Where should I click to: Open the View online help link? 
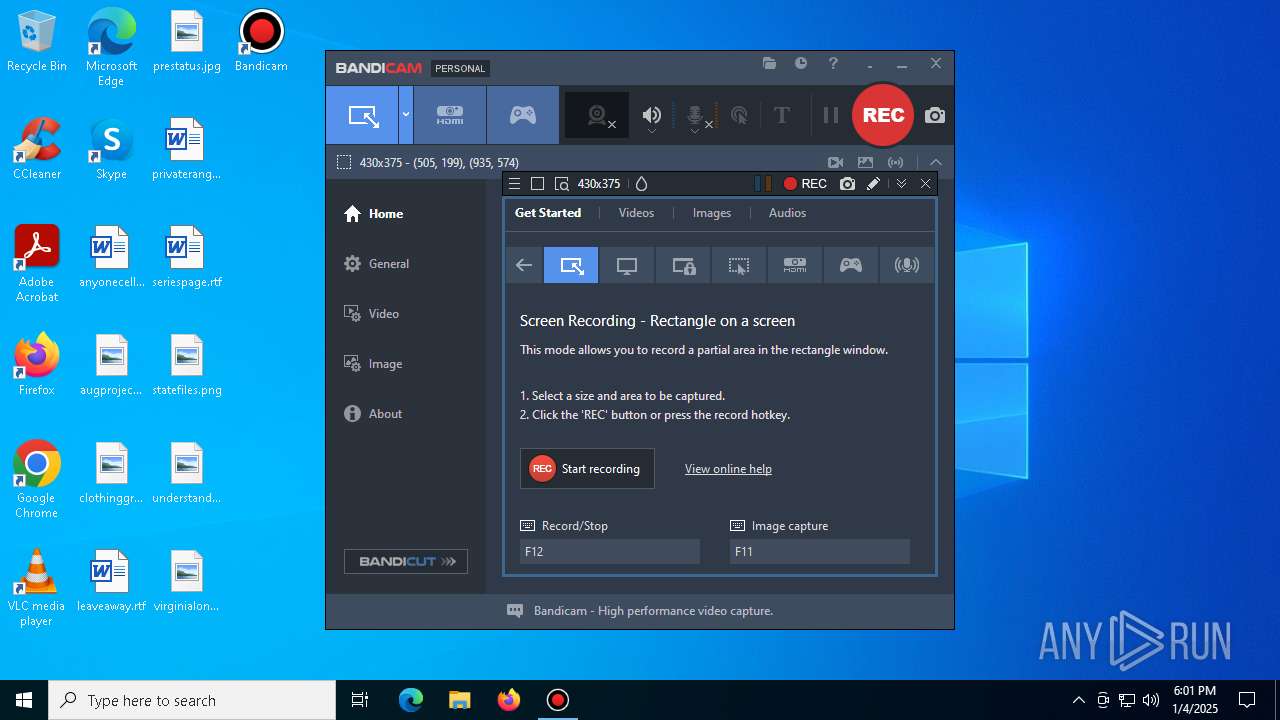728,469
